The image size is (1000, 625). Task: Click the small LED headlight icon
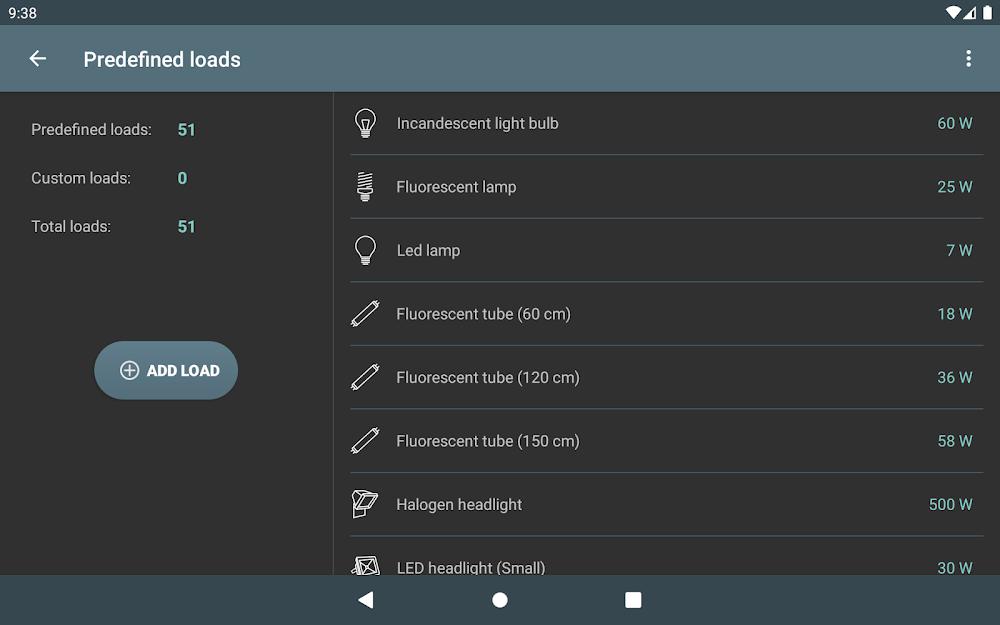tap(365, 566)
